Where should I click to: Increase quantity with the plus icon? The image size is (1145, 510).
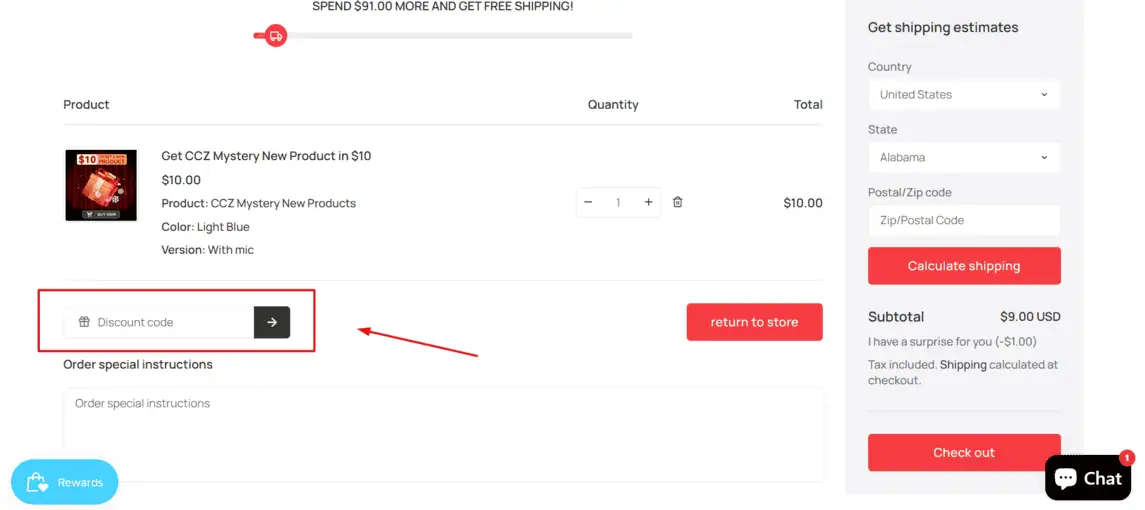648,202
